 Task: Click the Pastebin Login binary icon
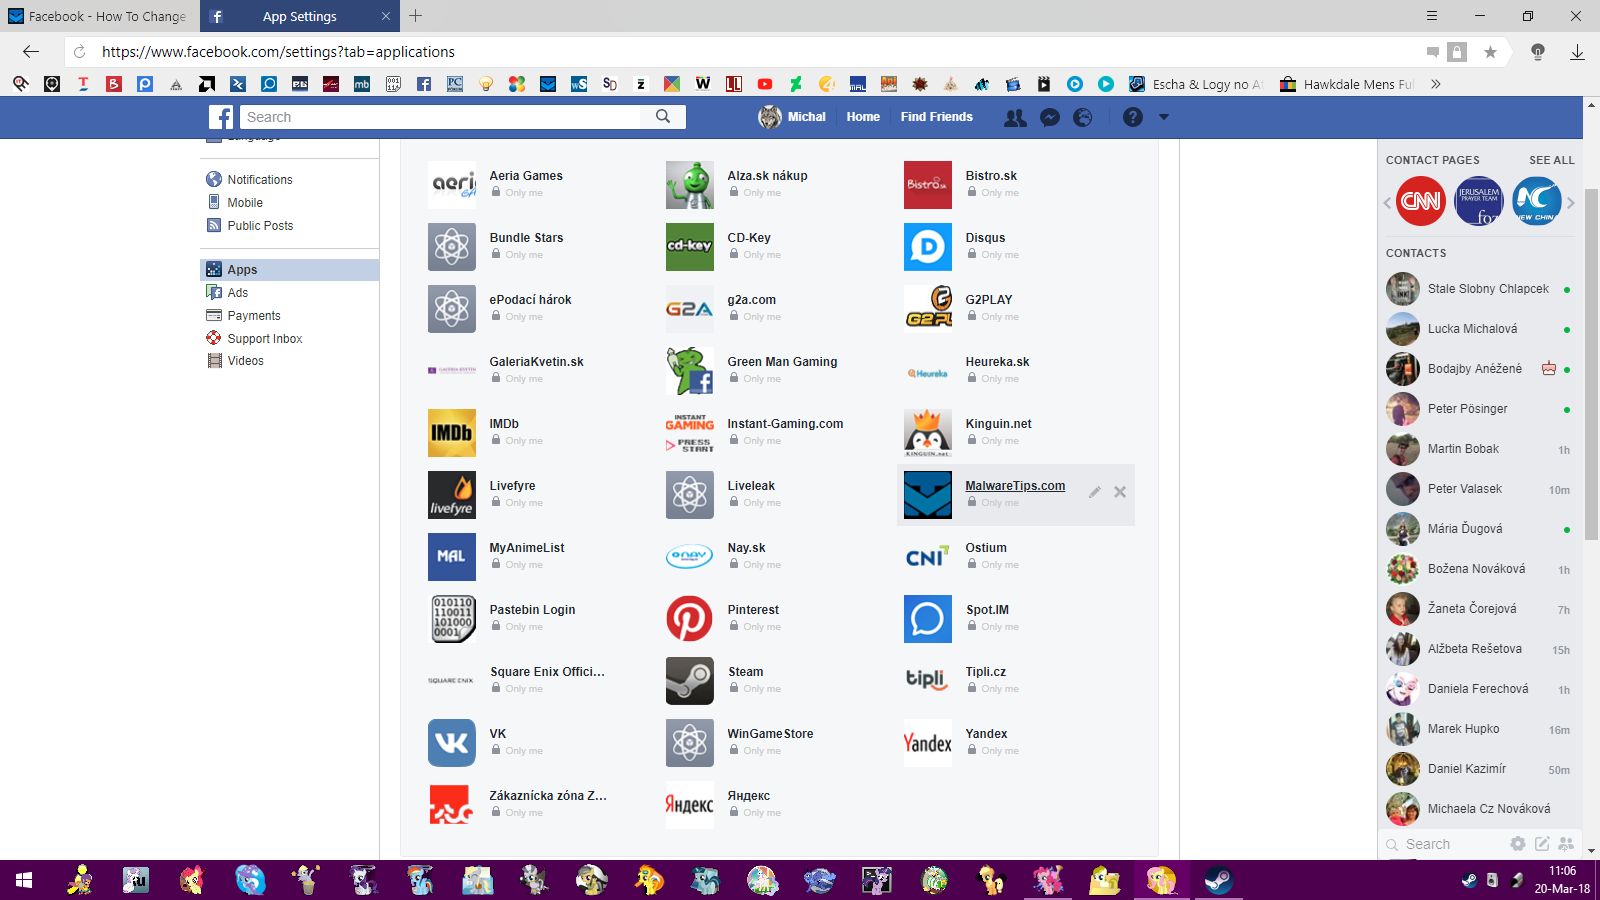pos(452,619)
